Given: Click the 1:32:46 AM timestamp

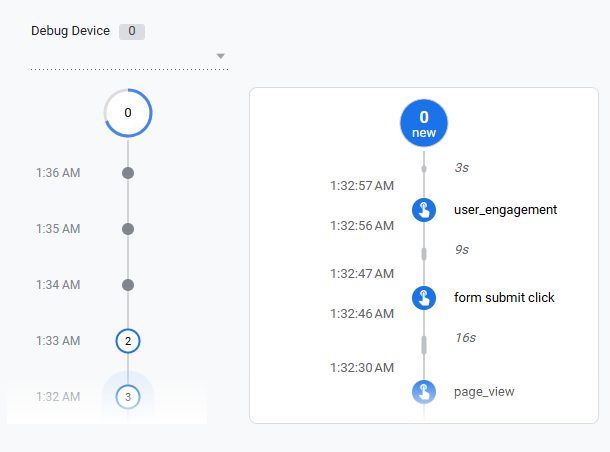Looking at the screenshot, I should [x=362, y=314].
